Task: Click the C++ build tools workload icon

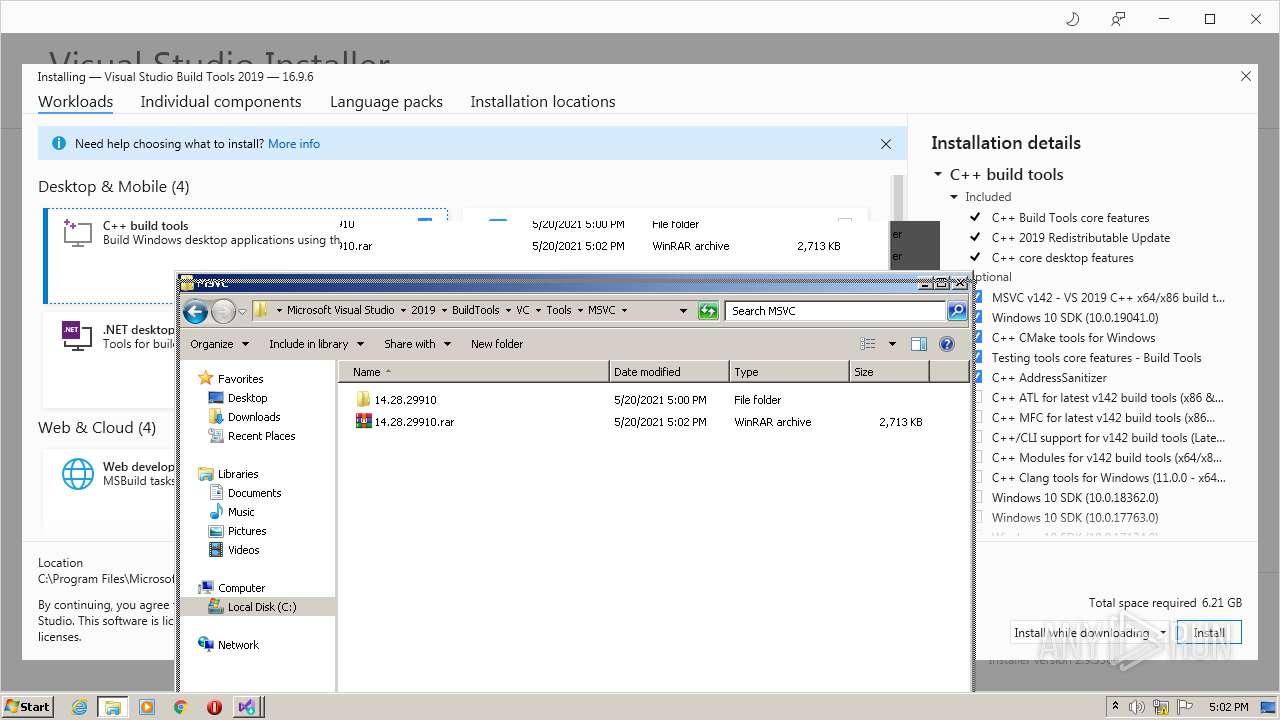Action: pos(77,232)
